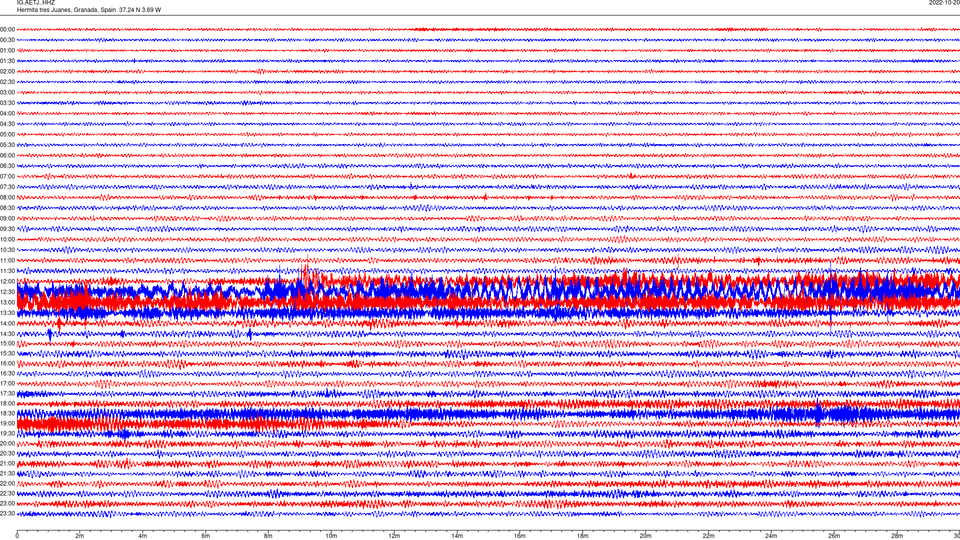960x540 pixels.
Task: Select the 06:00 time row label
Action: (x=7, y=156)
